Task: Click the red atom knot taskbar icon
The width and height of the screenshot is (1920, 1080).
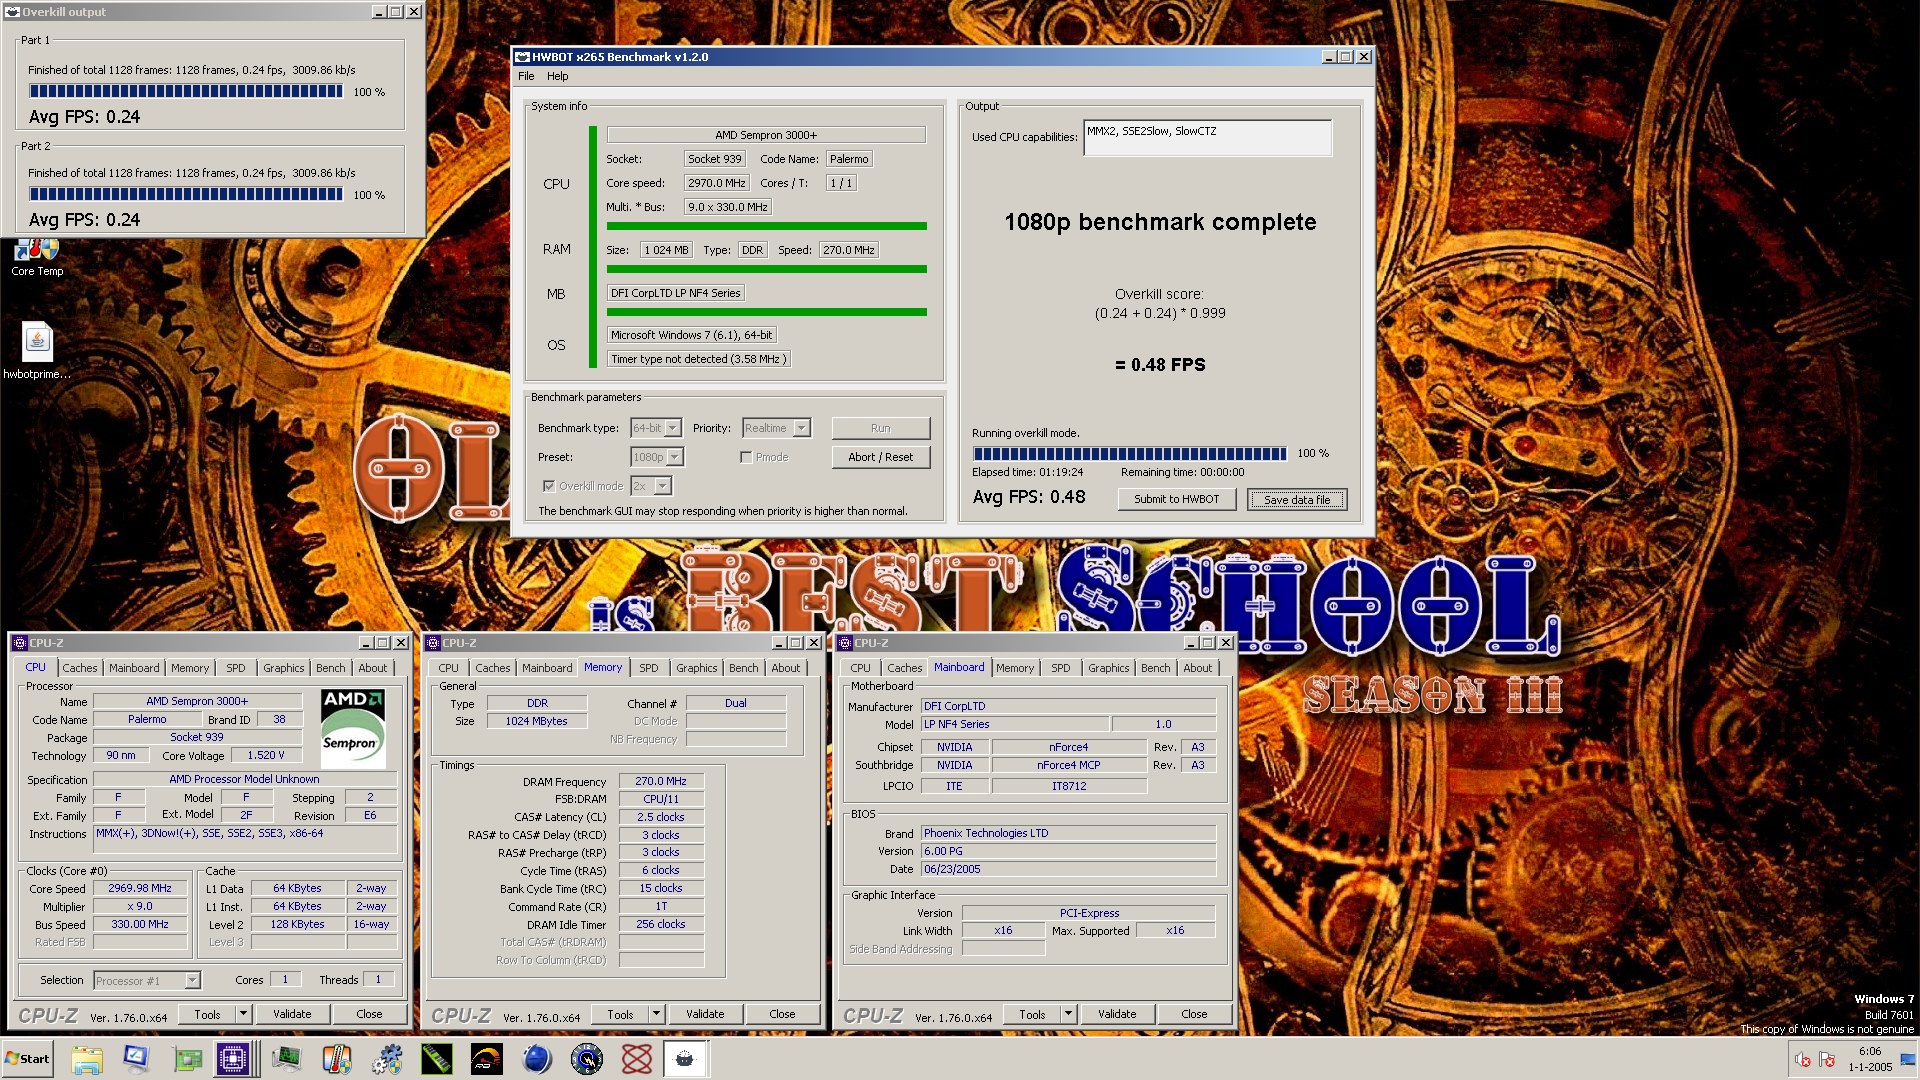Action: [637, 1059]
